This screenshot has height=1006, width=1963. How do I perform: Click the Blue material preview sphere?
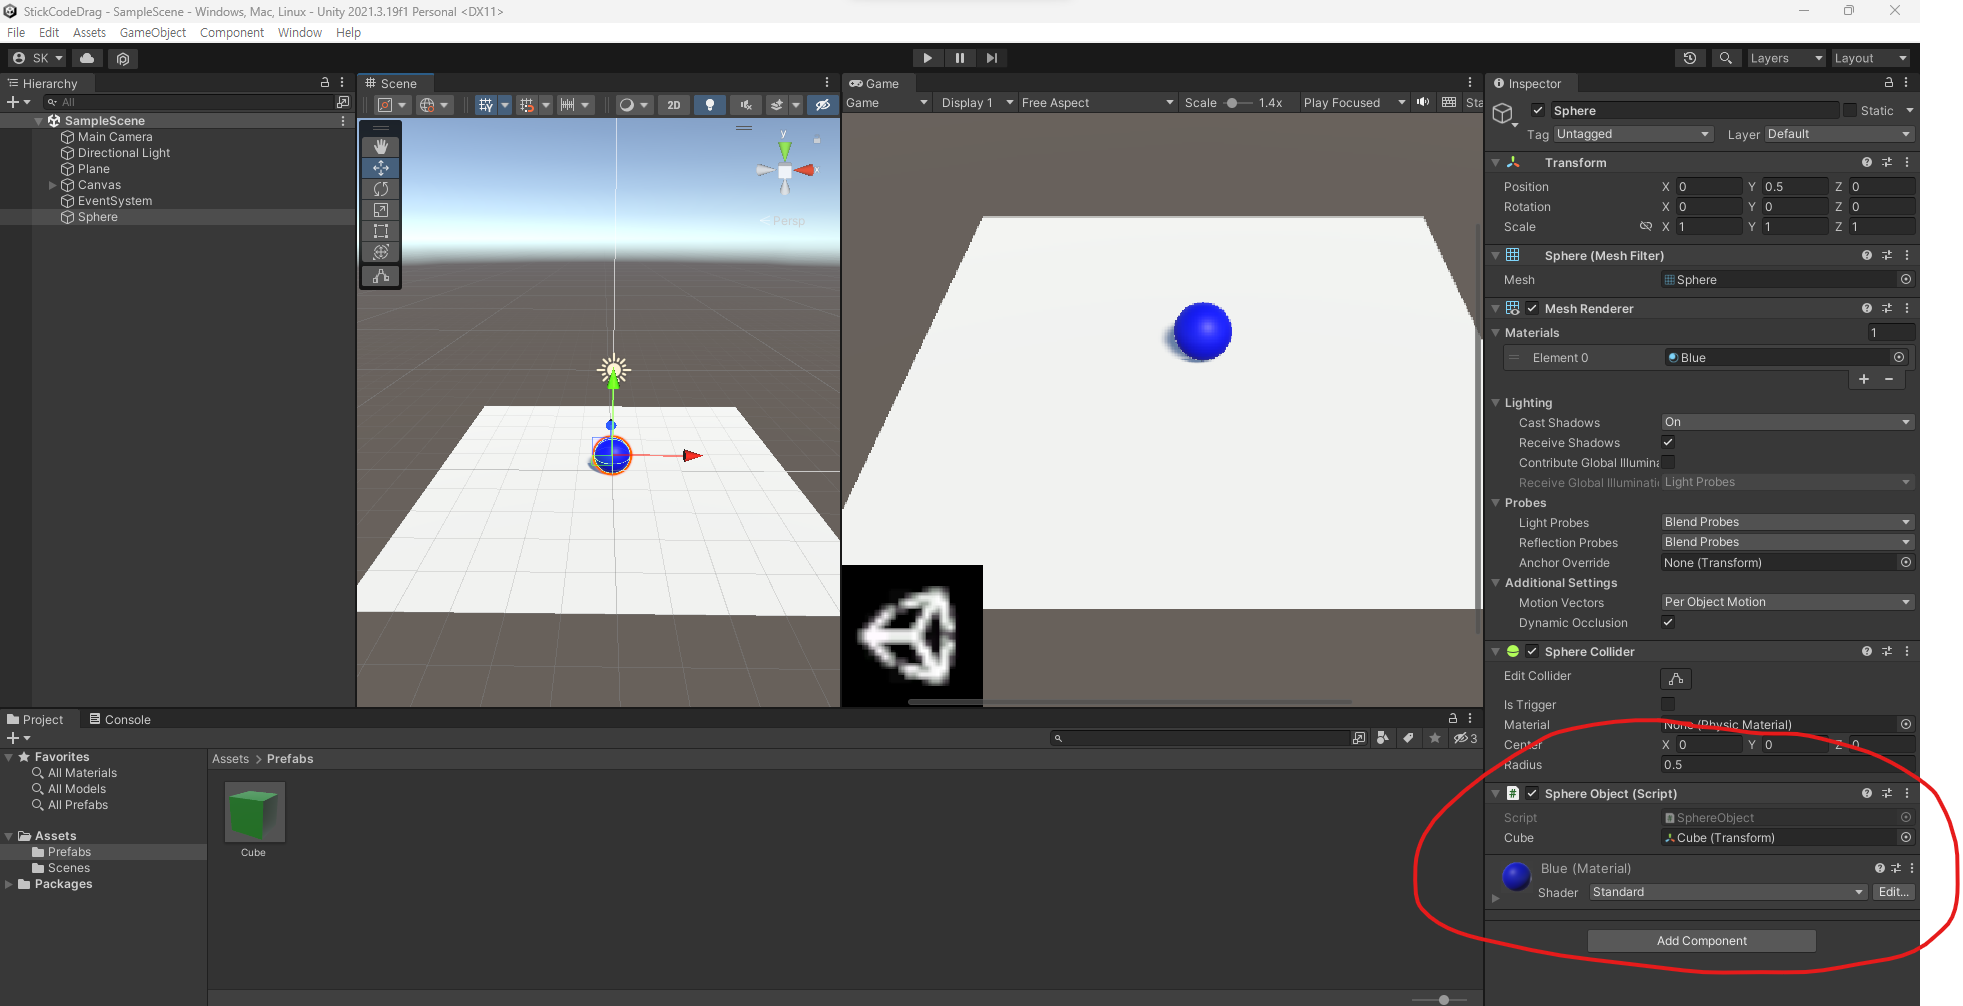coord(1516,877)
